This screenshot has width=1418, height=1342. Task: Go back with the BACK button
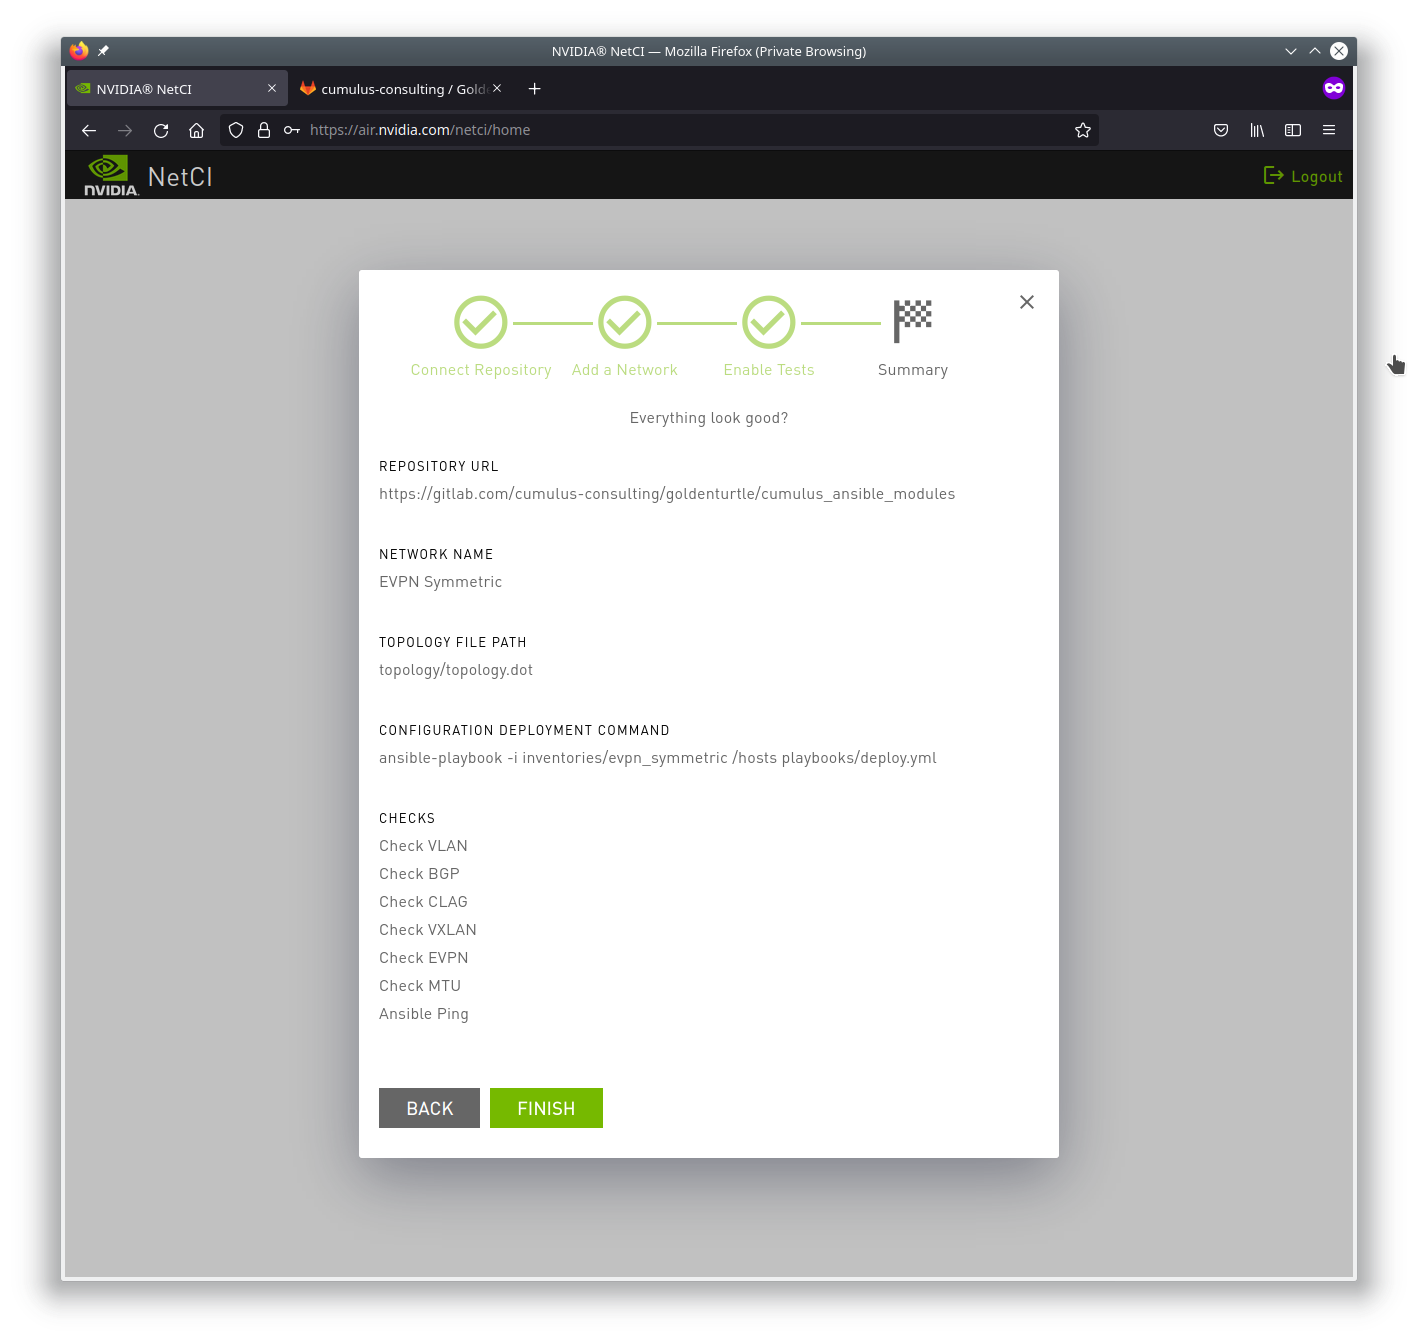[x=429, y=1108]
